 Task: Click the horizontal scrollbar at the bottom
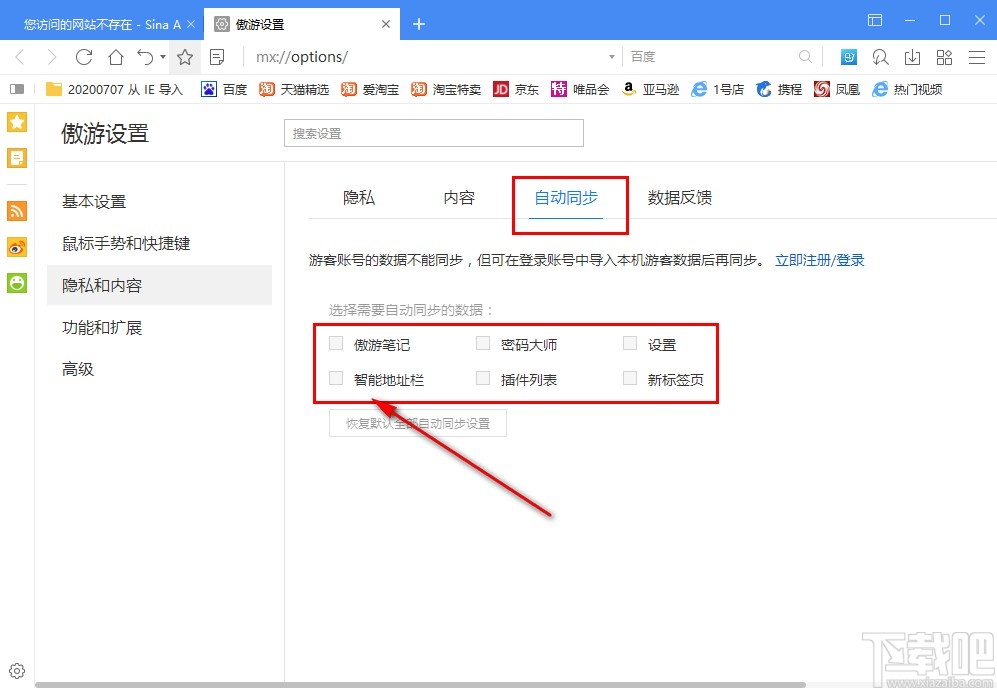420,685
